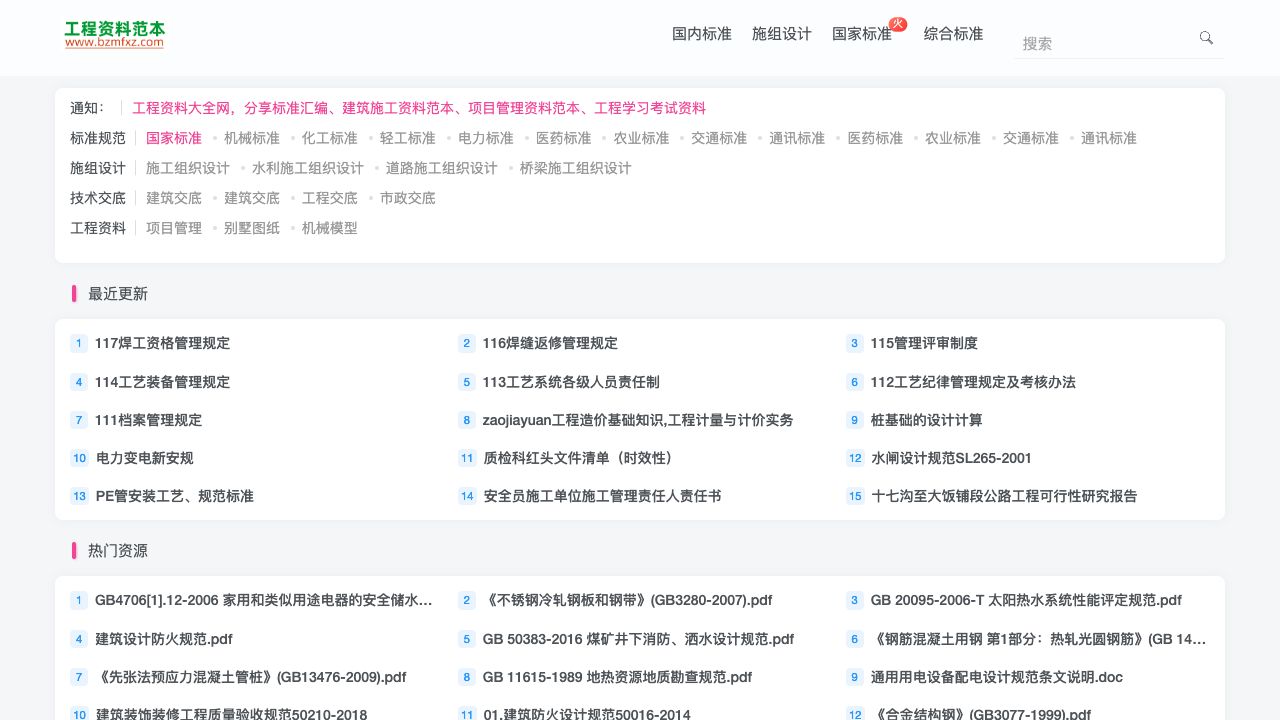The height and width of the screenshot is (720, 1280).
Task: Open 国内标准 in the top navigation
Action: tap(702, 34)
